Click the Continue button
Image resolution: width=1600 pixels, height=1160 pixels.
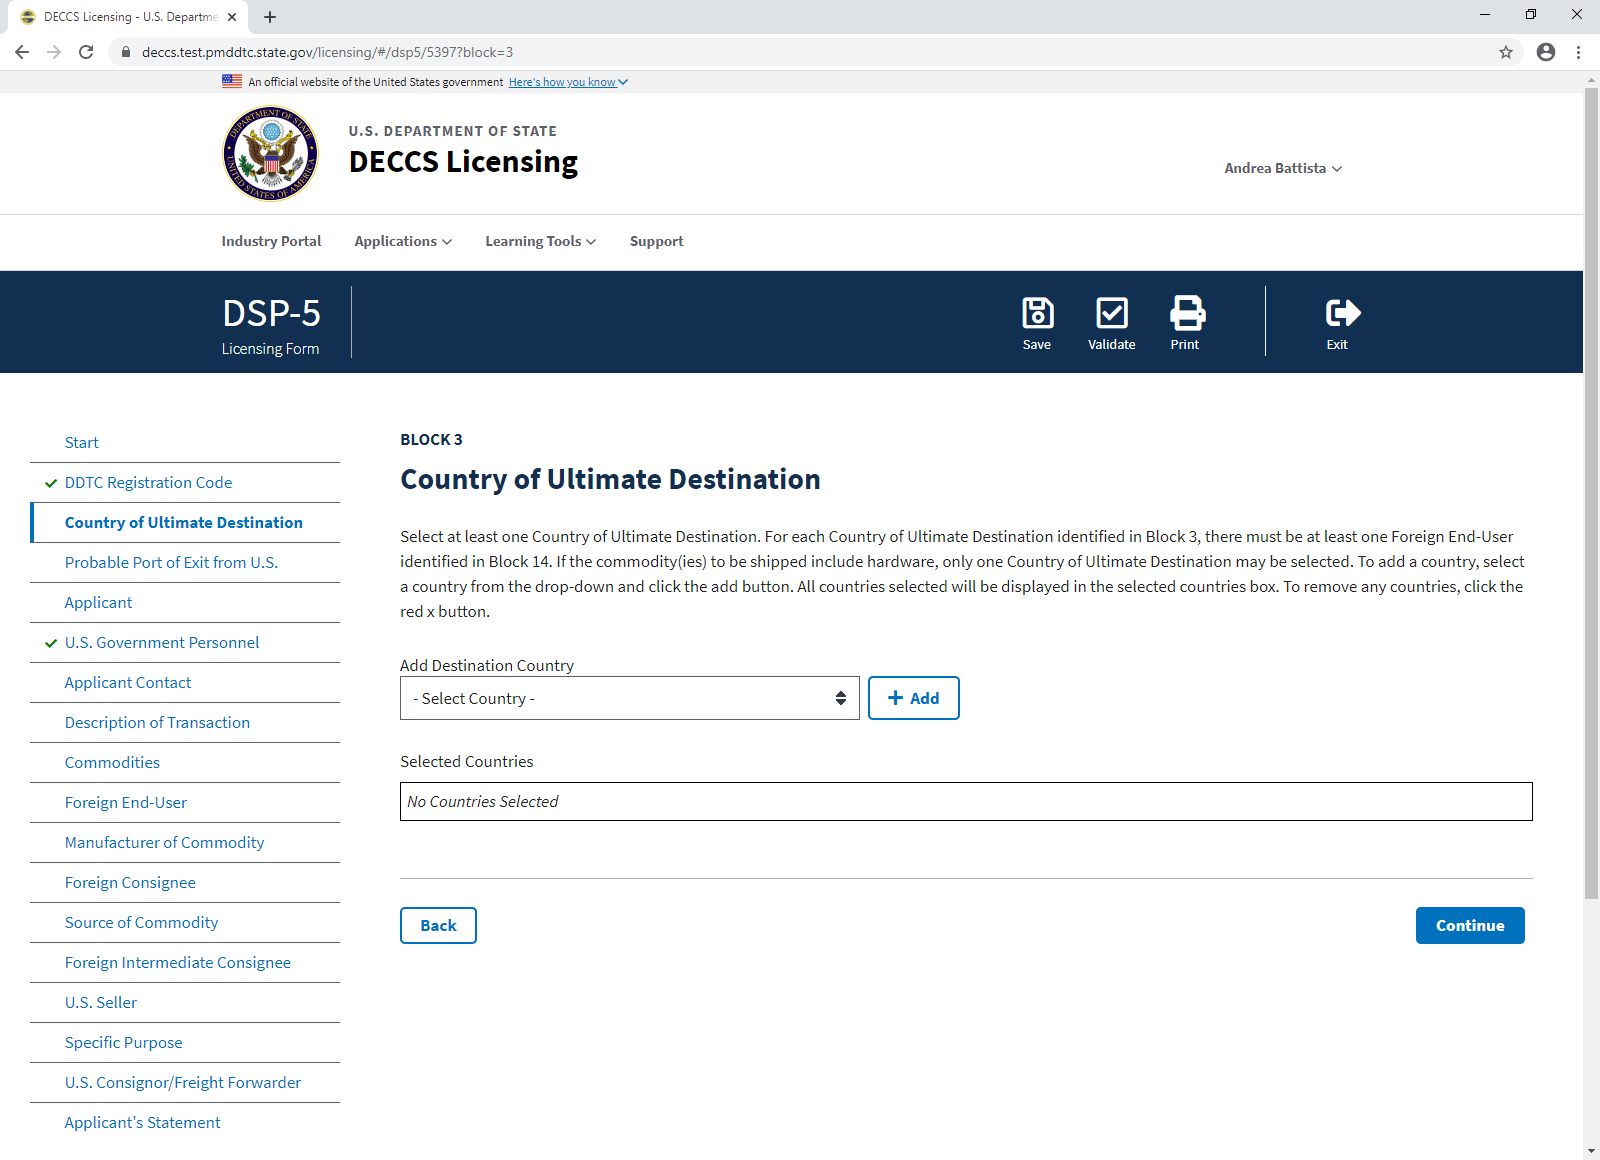click(1470, 926)
